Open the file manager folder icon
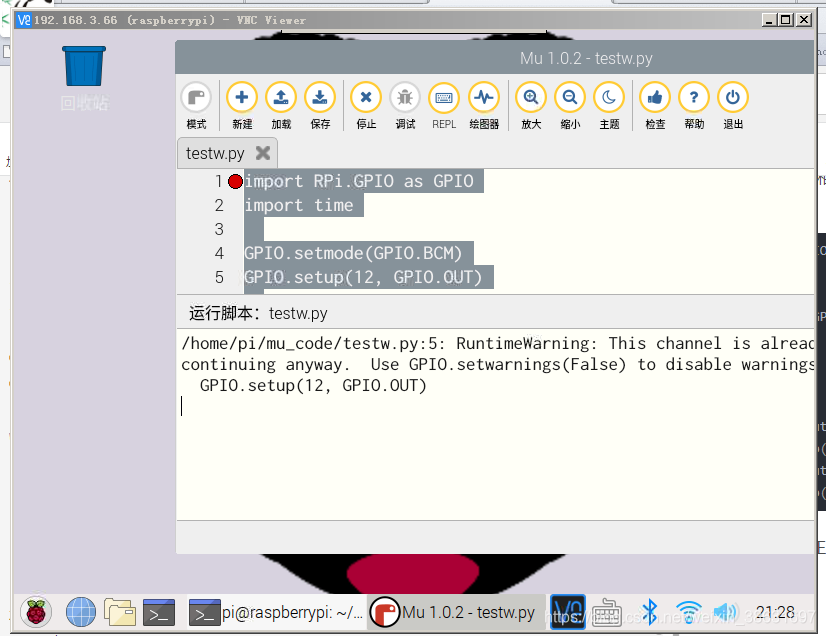The height and width of the screenshot is (636, 826). point(120,613)
